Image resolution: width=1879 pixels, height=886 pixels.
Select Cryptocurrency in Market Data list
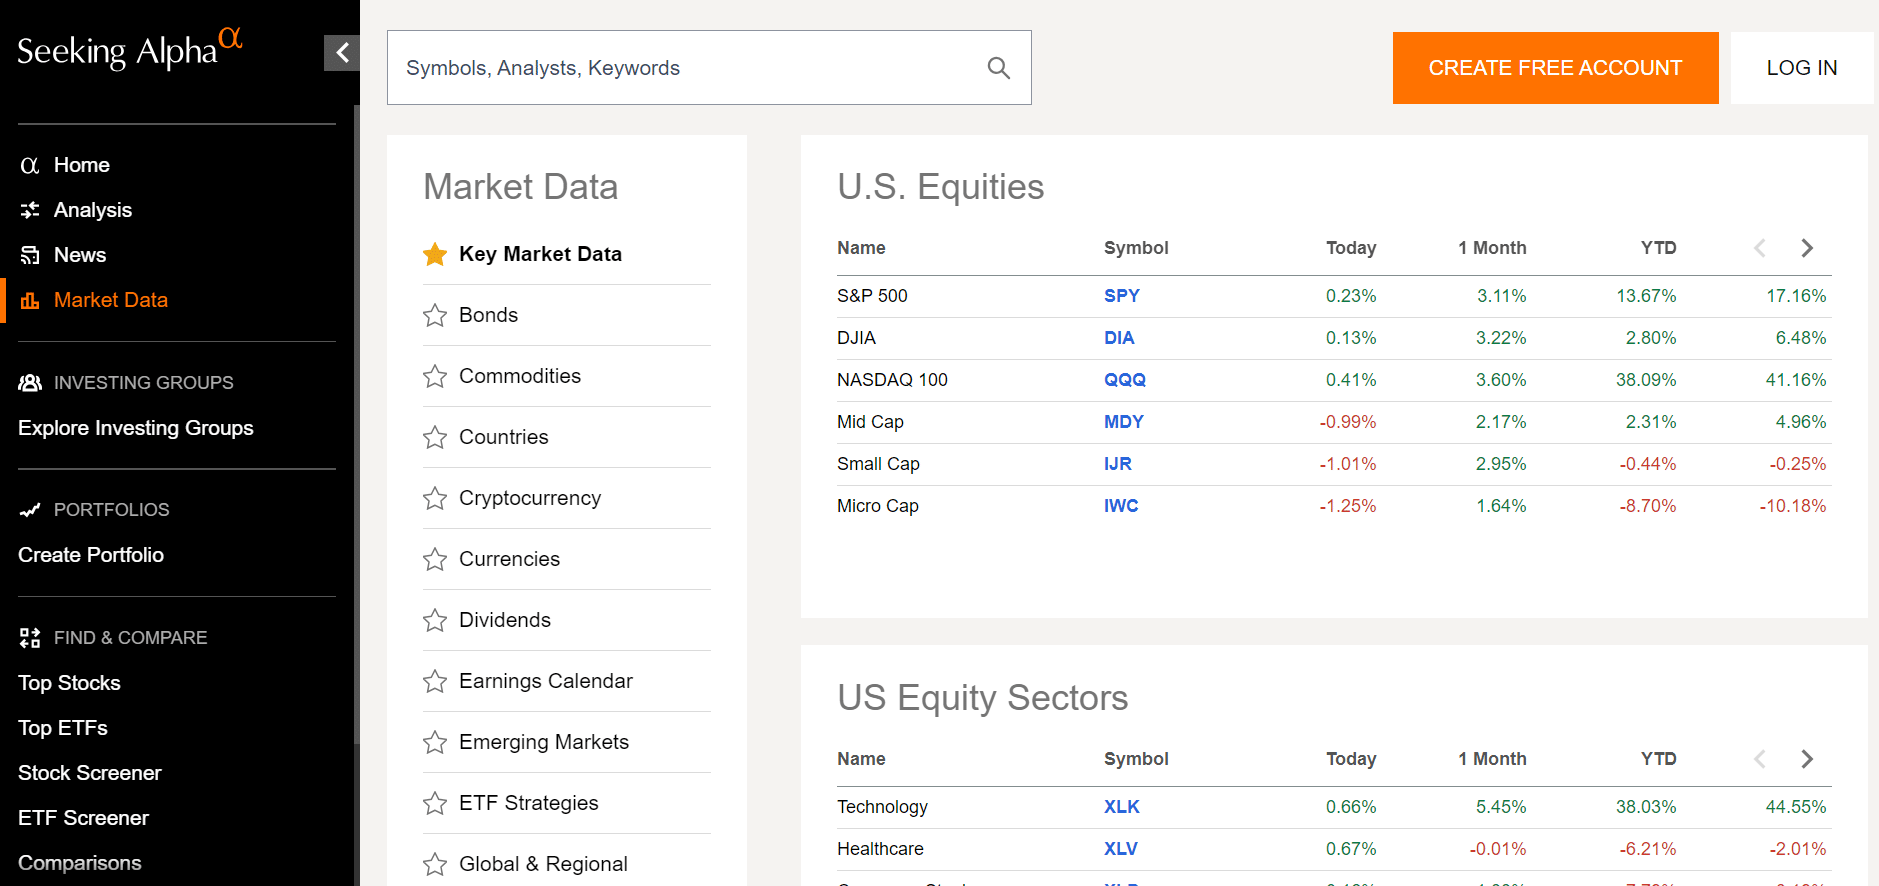[530, 498]
